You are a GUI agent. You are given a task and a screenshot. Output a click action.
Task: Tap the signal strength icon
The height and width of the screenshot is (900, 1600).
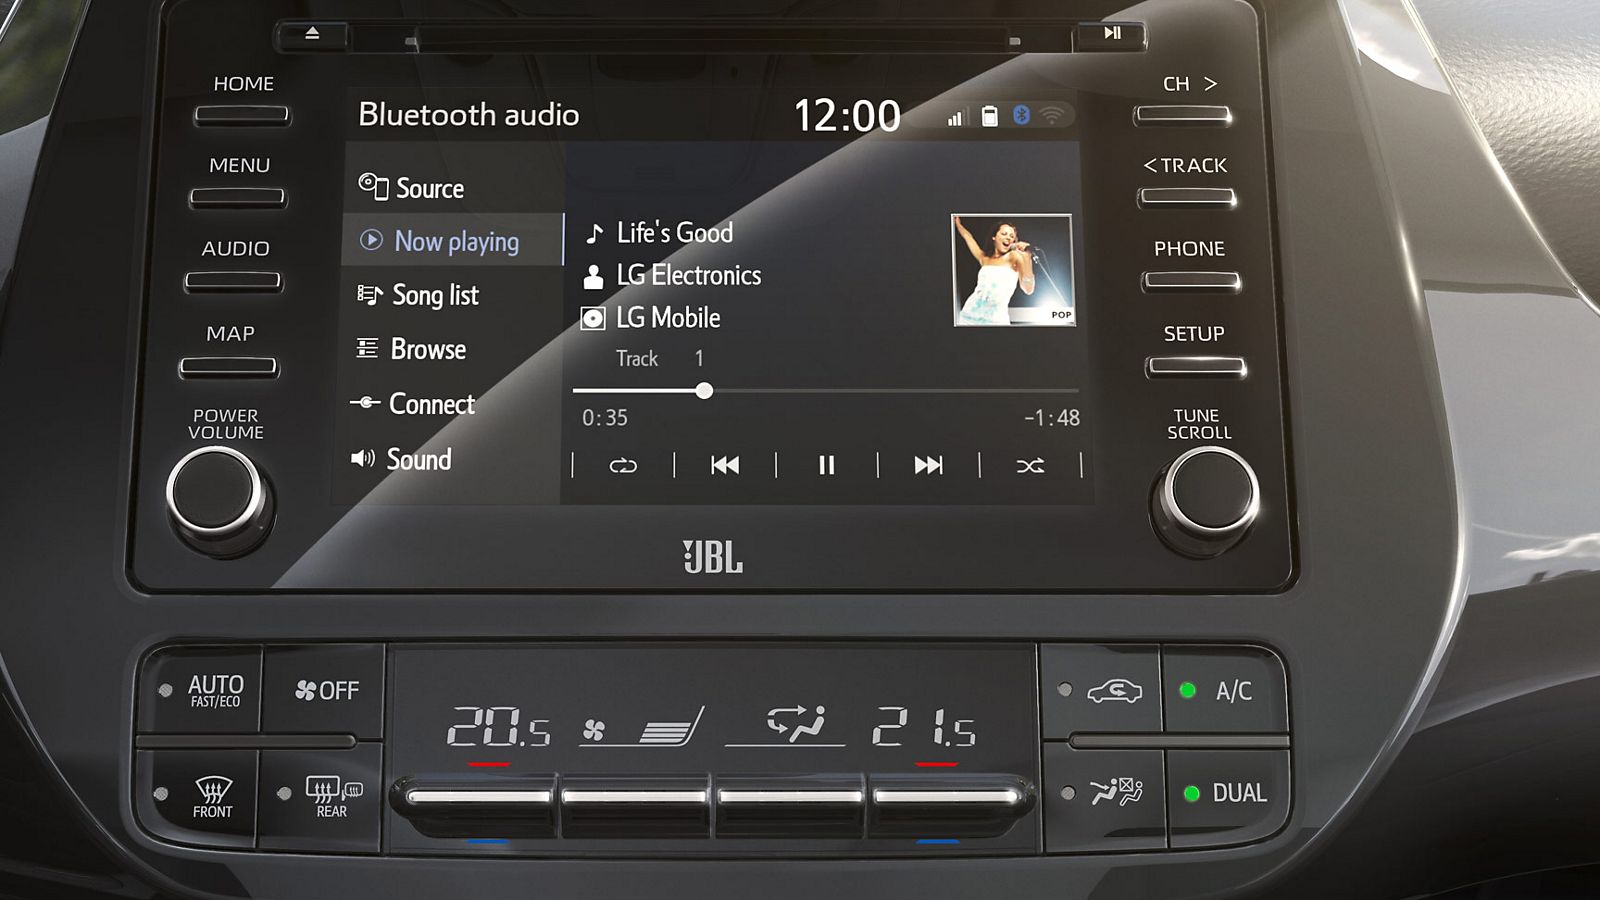956,117
